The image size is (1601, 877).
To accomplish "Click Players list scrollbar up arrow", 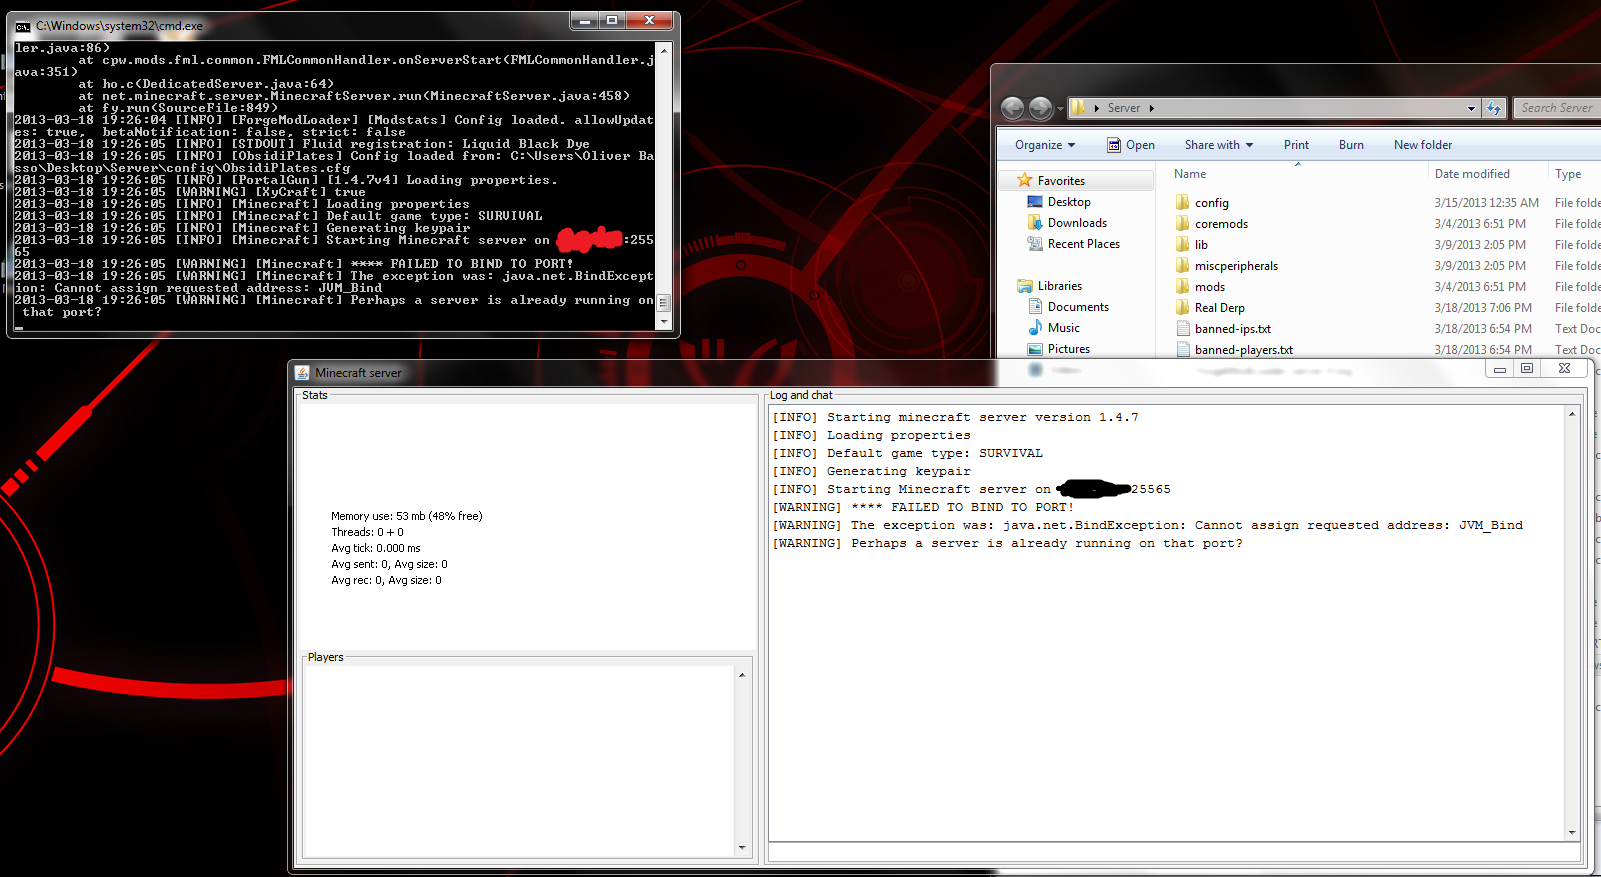I will (742, 675).
